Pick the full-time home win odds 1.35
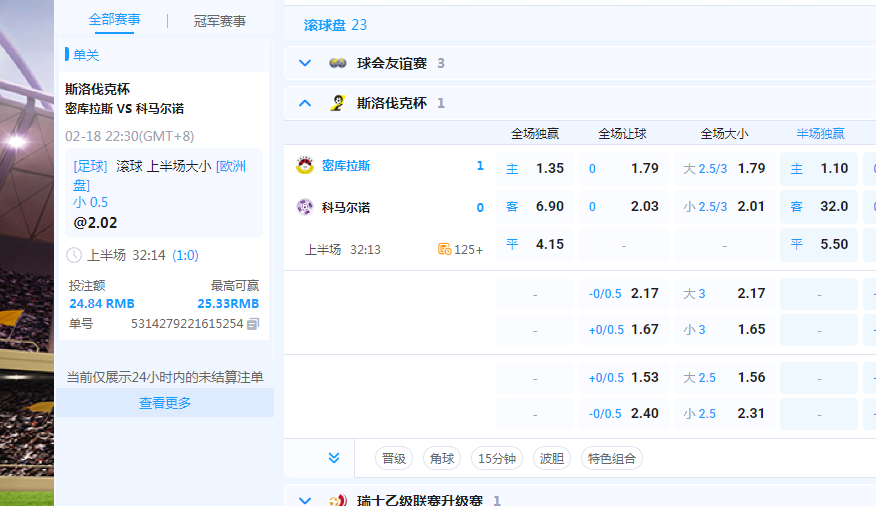The image size is (876, 506). (x=536, y=168)
